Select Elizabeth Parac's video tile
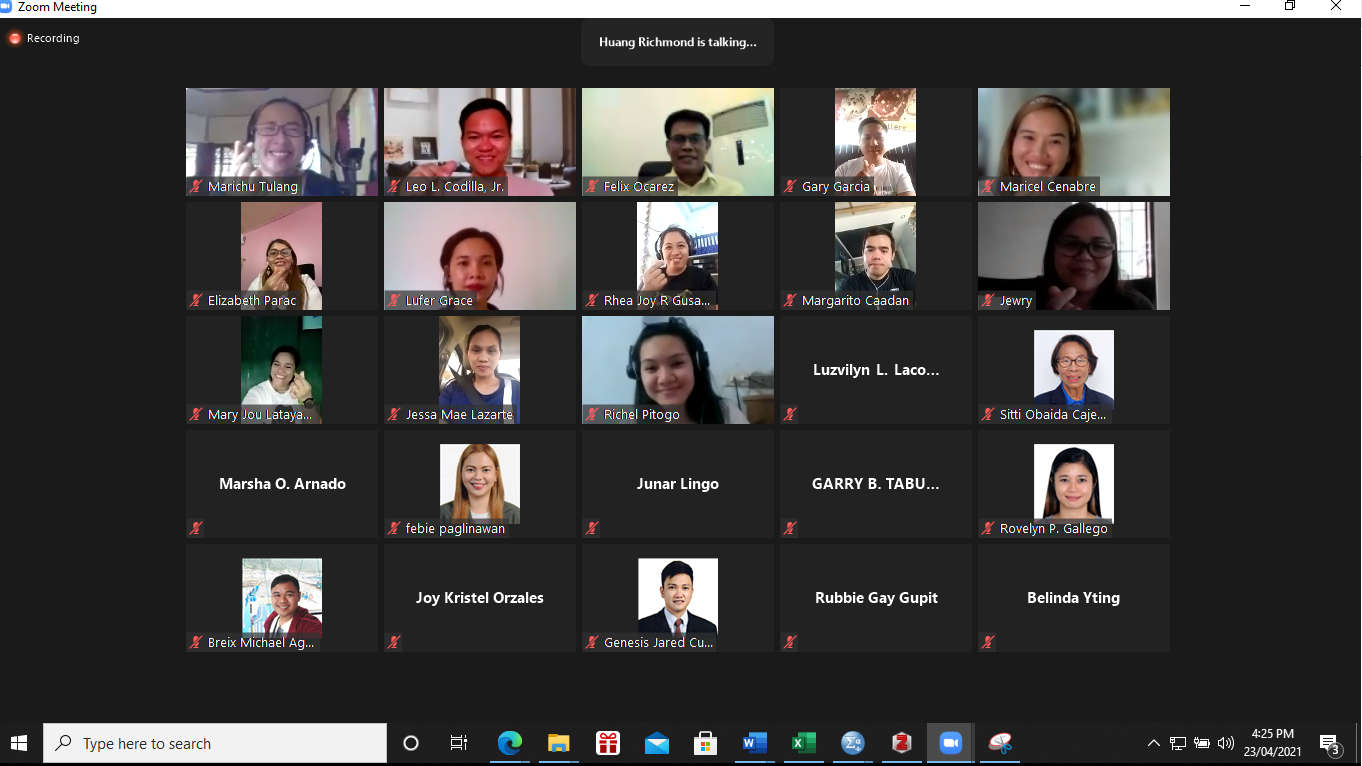 (x=282, y=256)
